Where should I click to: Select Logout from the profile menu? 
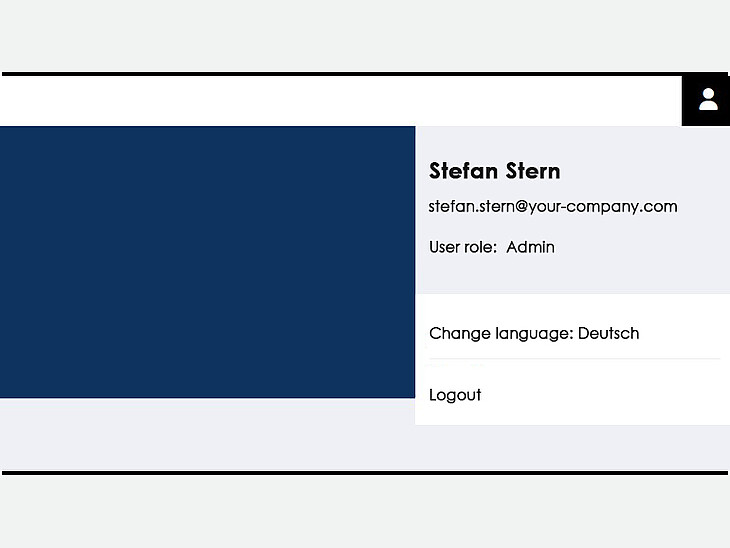[x=455, y=395]
